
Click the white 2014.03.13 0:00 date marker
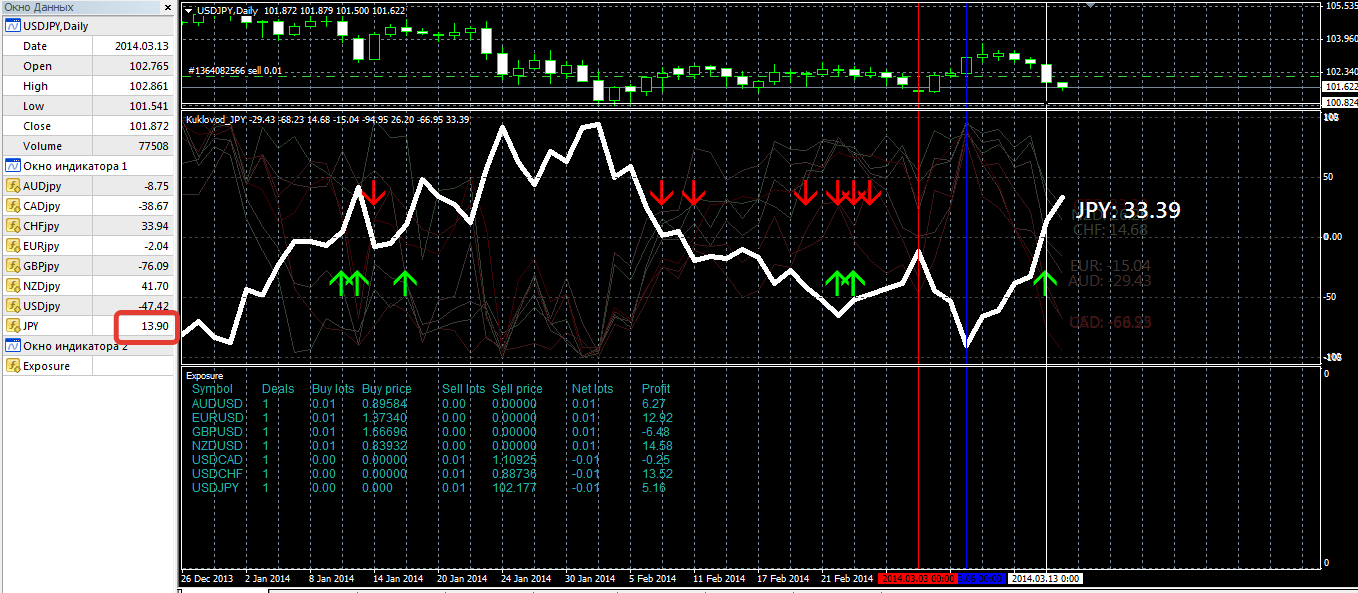click(x=1045, y=578)
